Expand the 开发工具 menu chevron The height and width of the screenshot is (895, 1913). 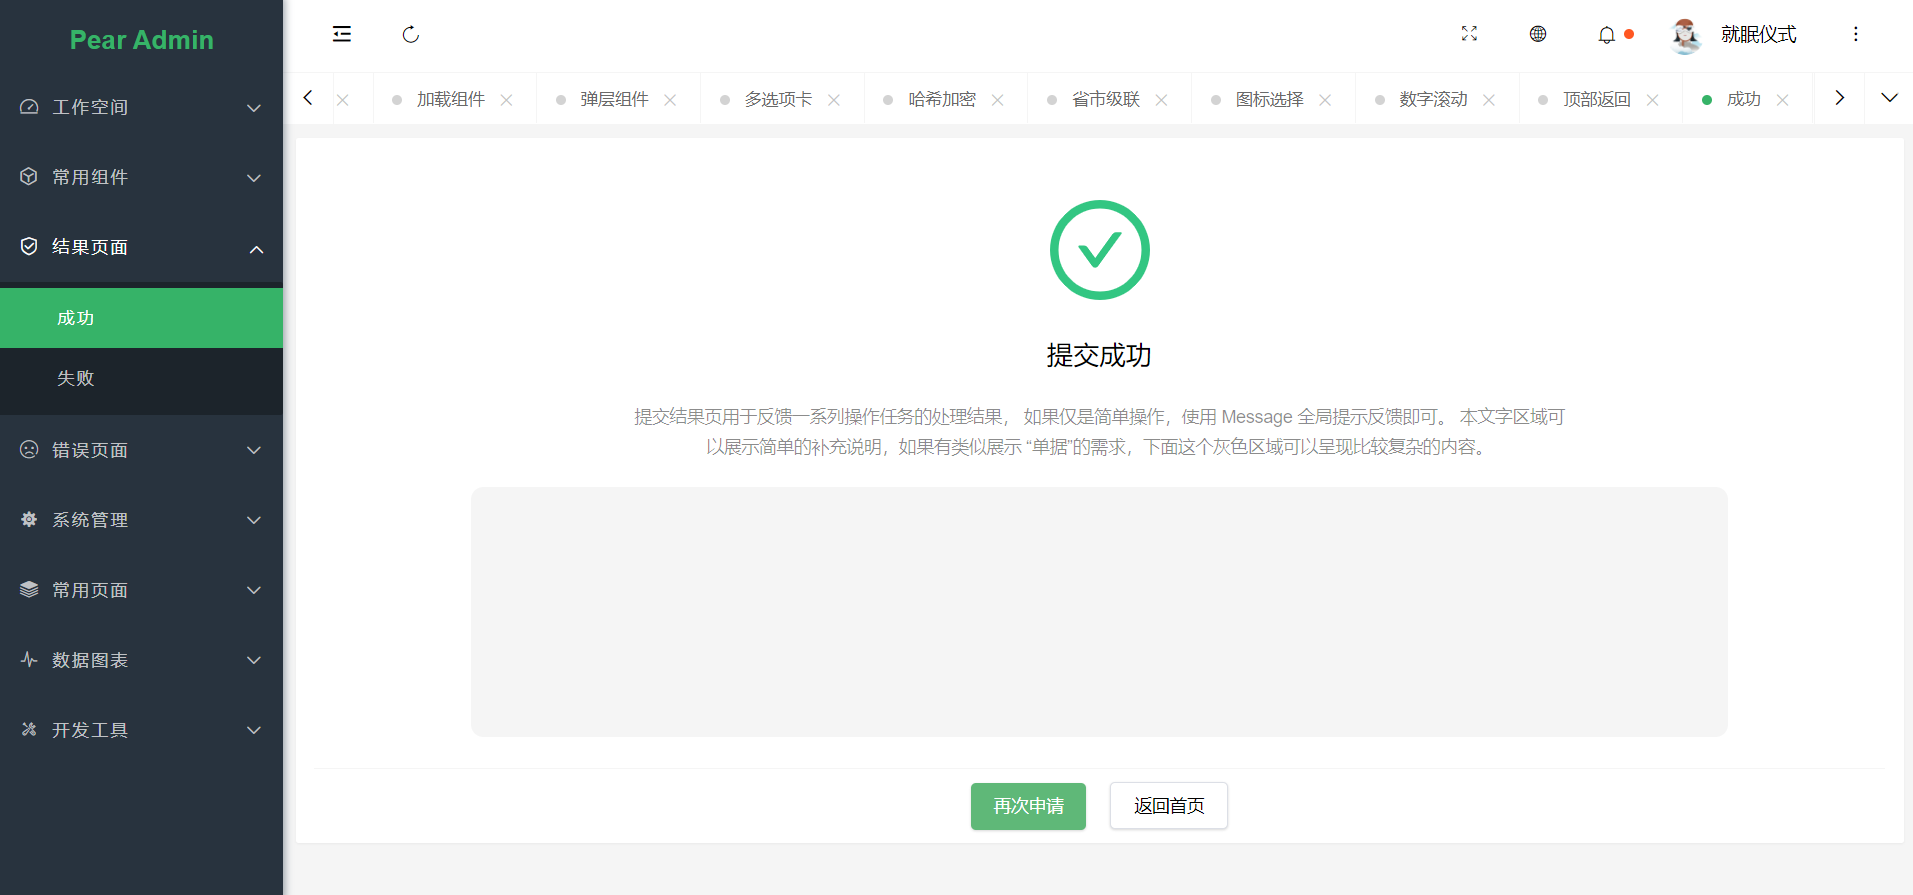point(255,731)
